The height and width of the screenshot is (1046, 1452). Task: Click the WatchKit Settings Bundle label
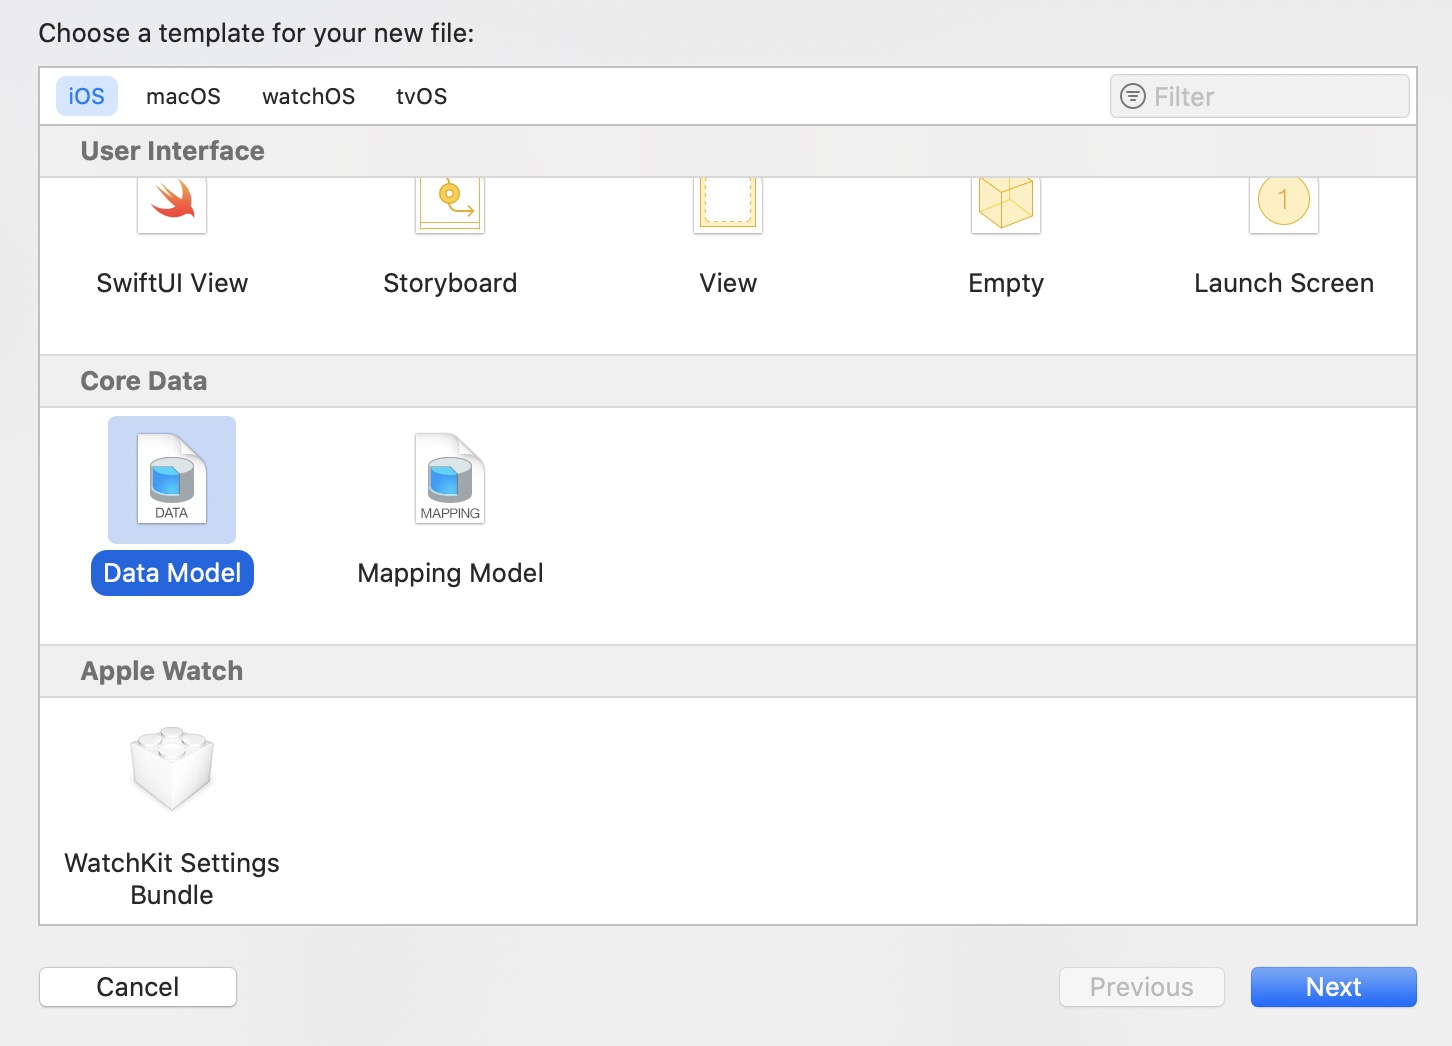coord(172,879)
